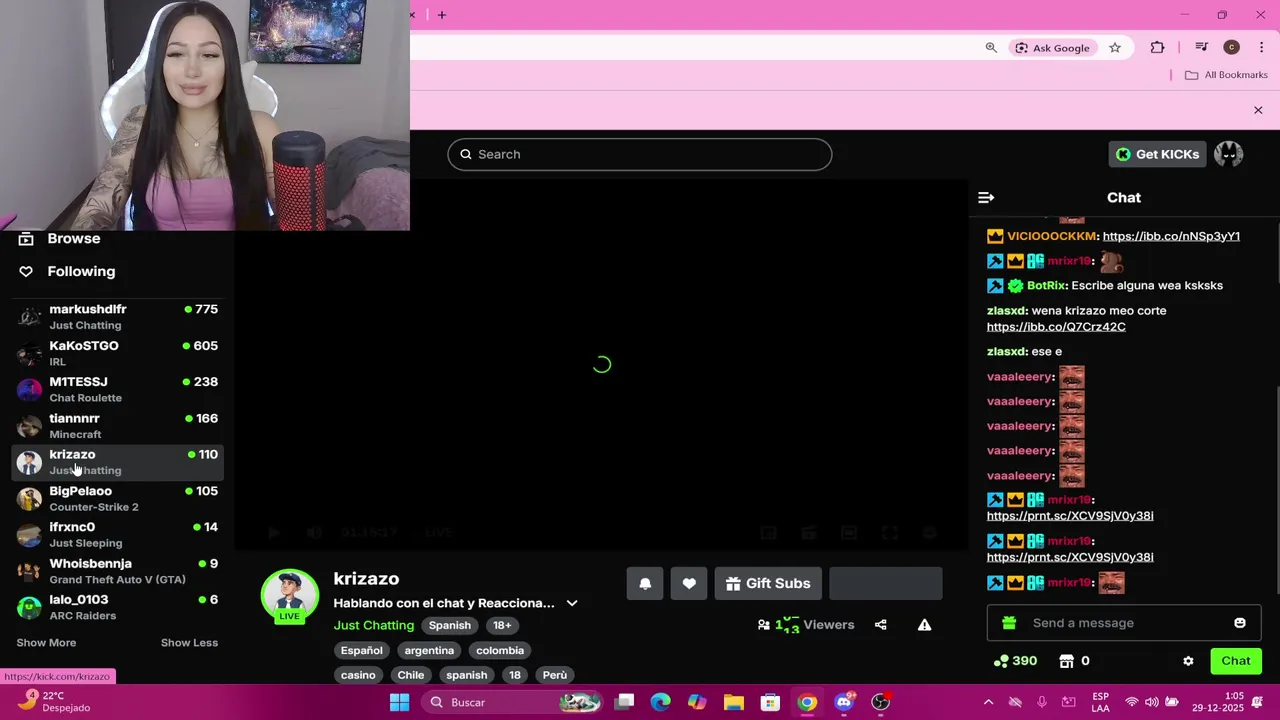Report stream using warning triangle icon

(x=925, y=625)
